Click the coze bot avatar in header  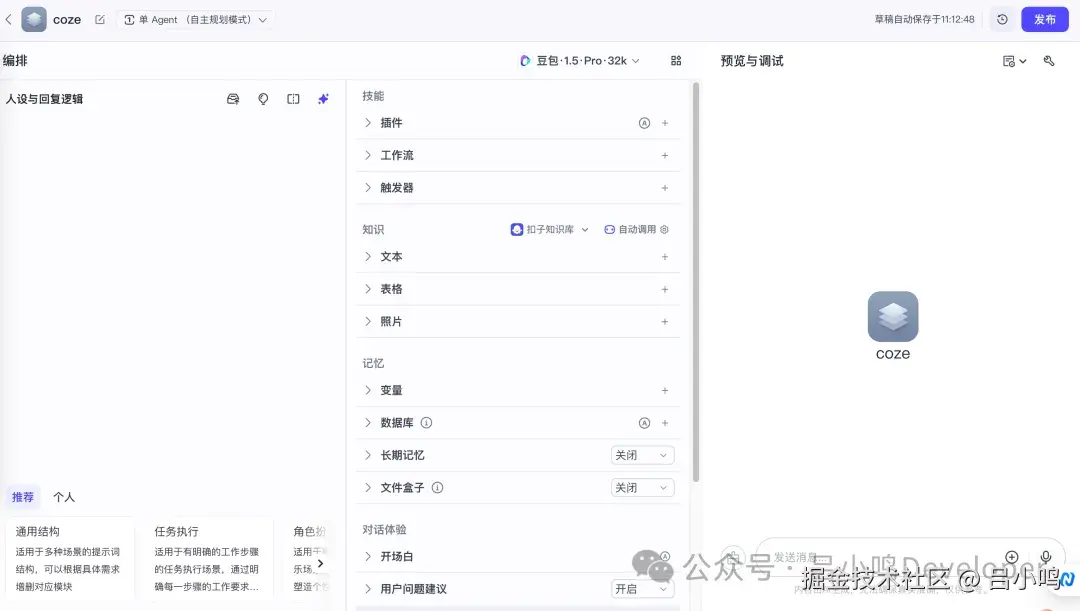tap(34, 19)
